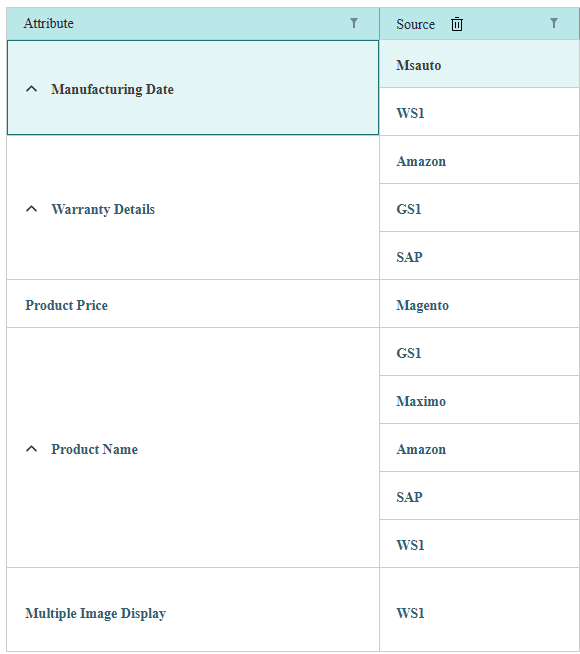Select WS1 for Multiple Image Display
This screenshot has height=654, width=580.
479,610
